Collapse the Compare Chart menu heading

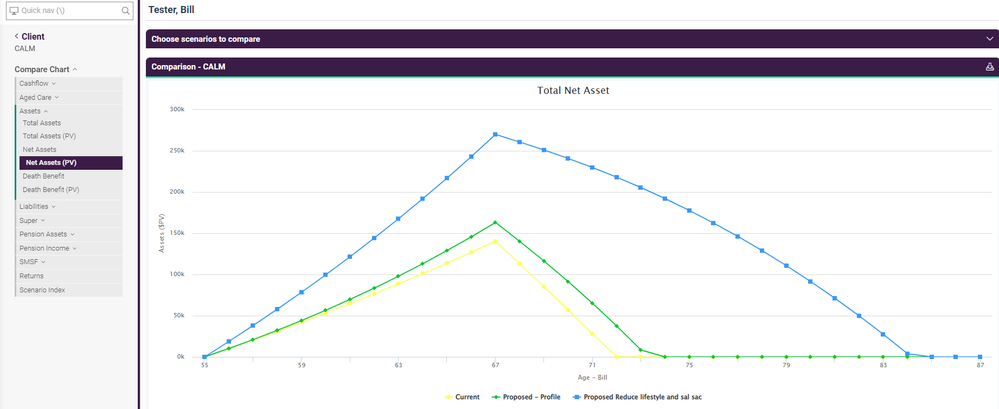point(46,69)
